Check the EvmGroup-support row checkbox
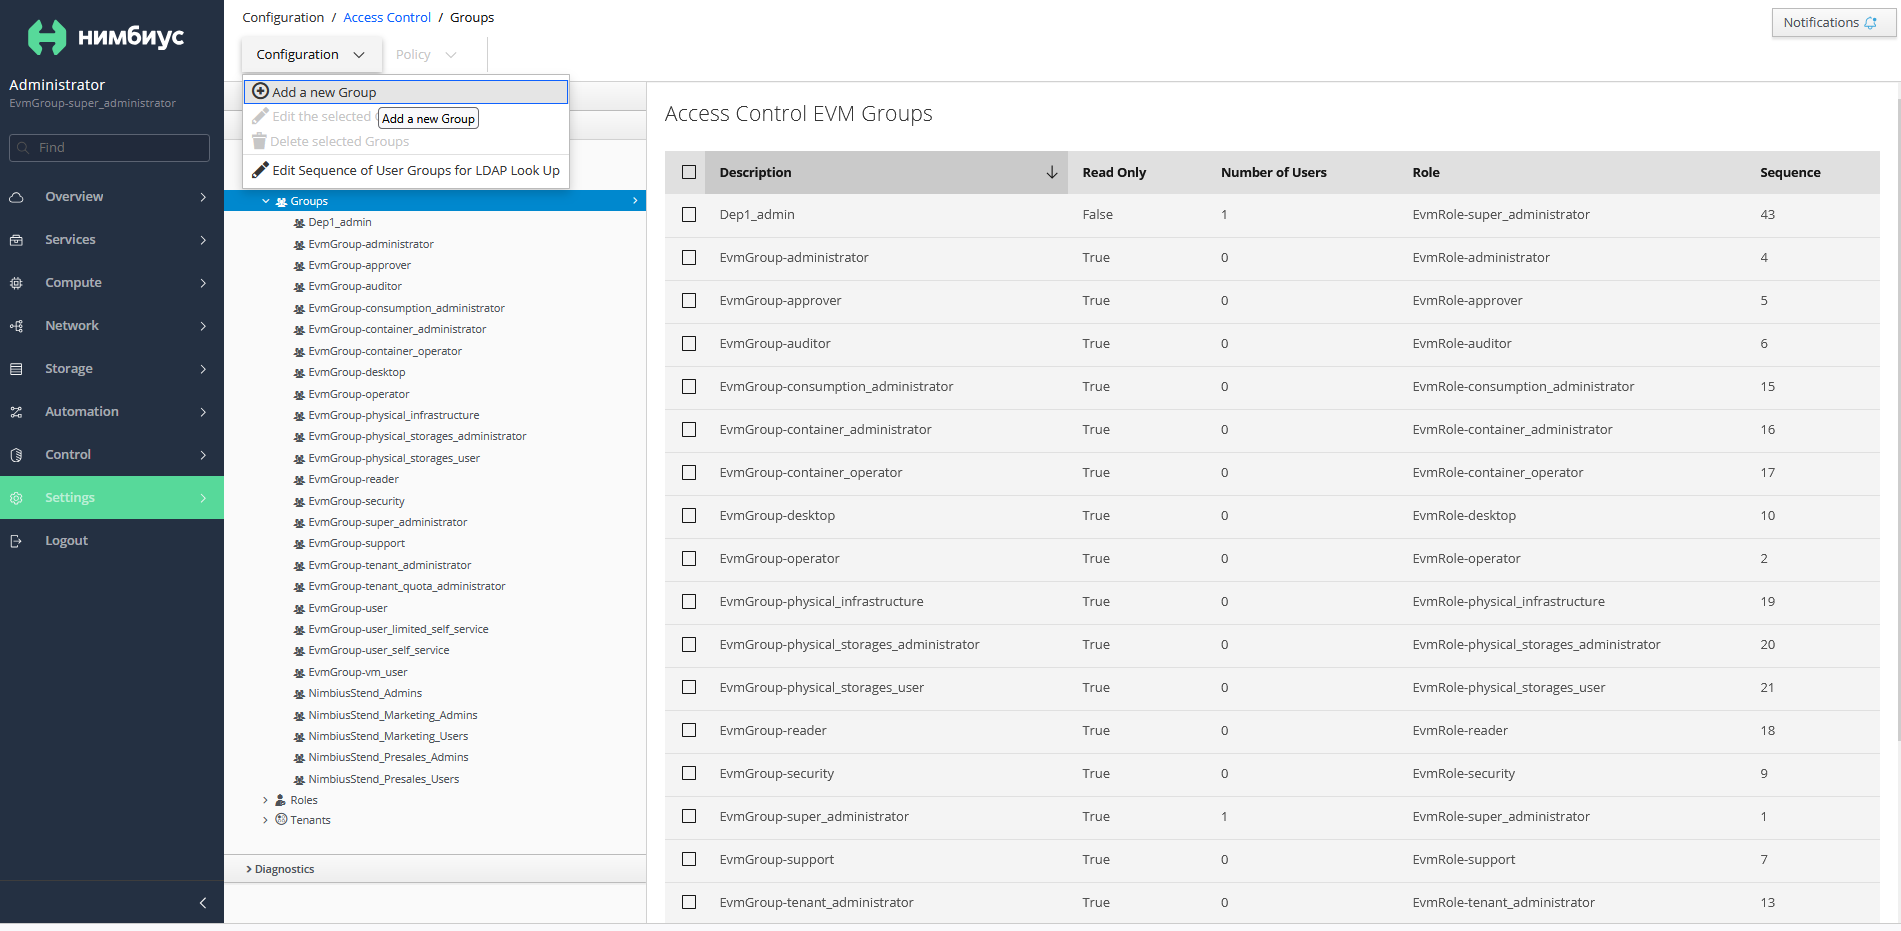Viewport: 1901px width, 931px height. 689,860
